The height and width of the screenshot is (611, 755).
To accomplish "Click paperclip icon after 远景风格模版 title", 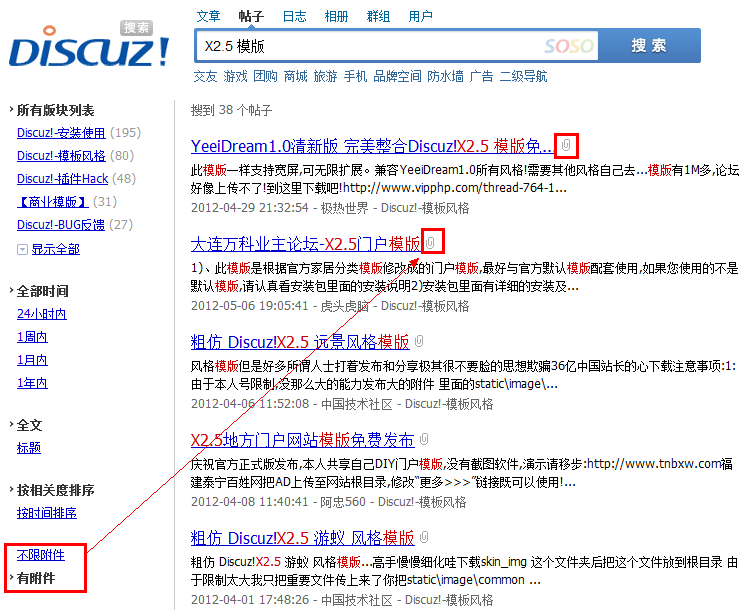I will (x=419, y=341).
